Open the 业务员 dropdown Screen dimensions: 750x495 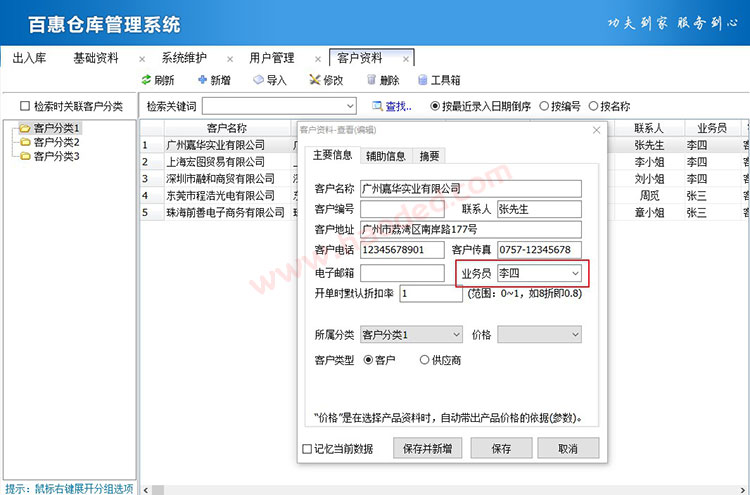click(x=575, y=274)
